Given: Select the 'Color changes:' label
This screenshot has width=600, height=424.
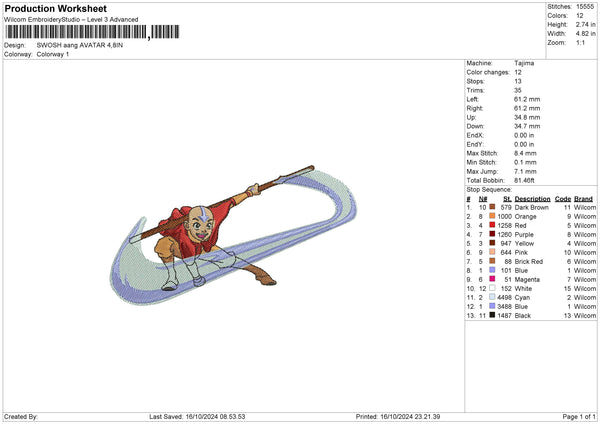Looking at the screenshot, I should (488, 72).
